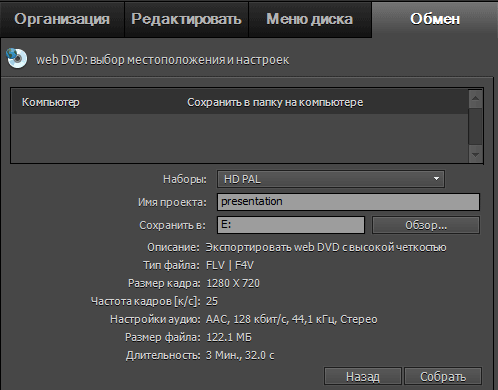Click the web DVD header title text
Viewport: 498px width, 390px height.
[x=162, y=60]
